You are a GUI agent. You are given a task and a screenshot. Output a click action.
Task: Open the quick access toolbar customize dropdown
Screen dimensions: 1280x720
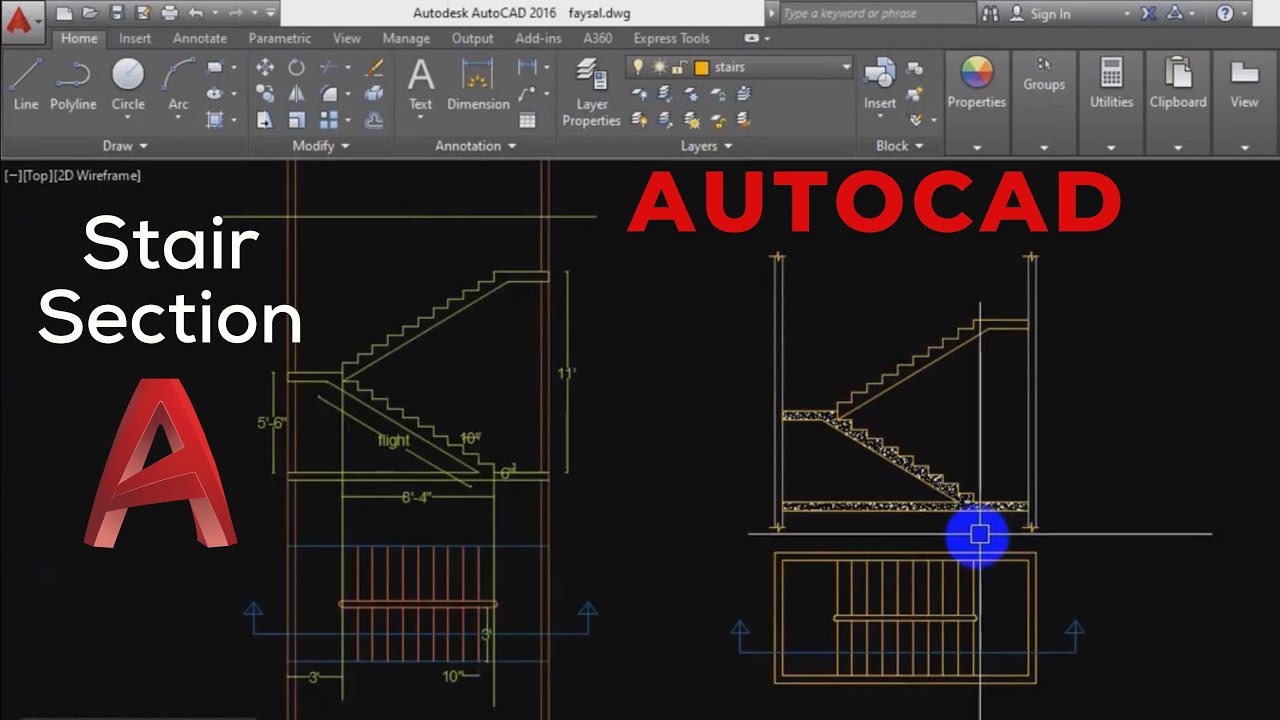coord(270,13)
